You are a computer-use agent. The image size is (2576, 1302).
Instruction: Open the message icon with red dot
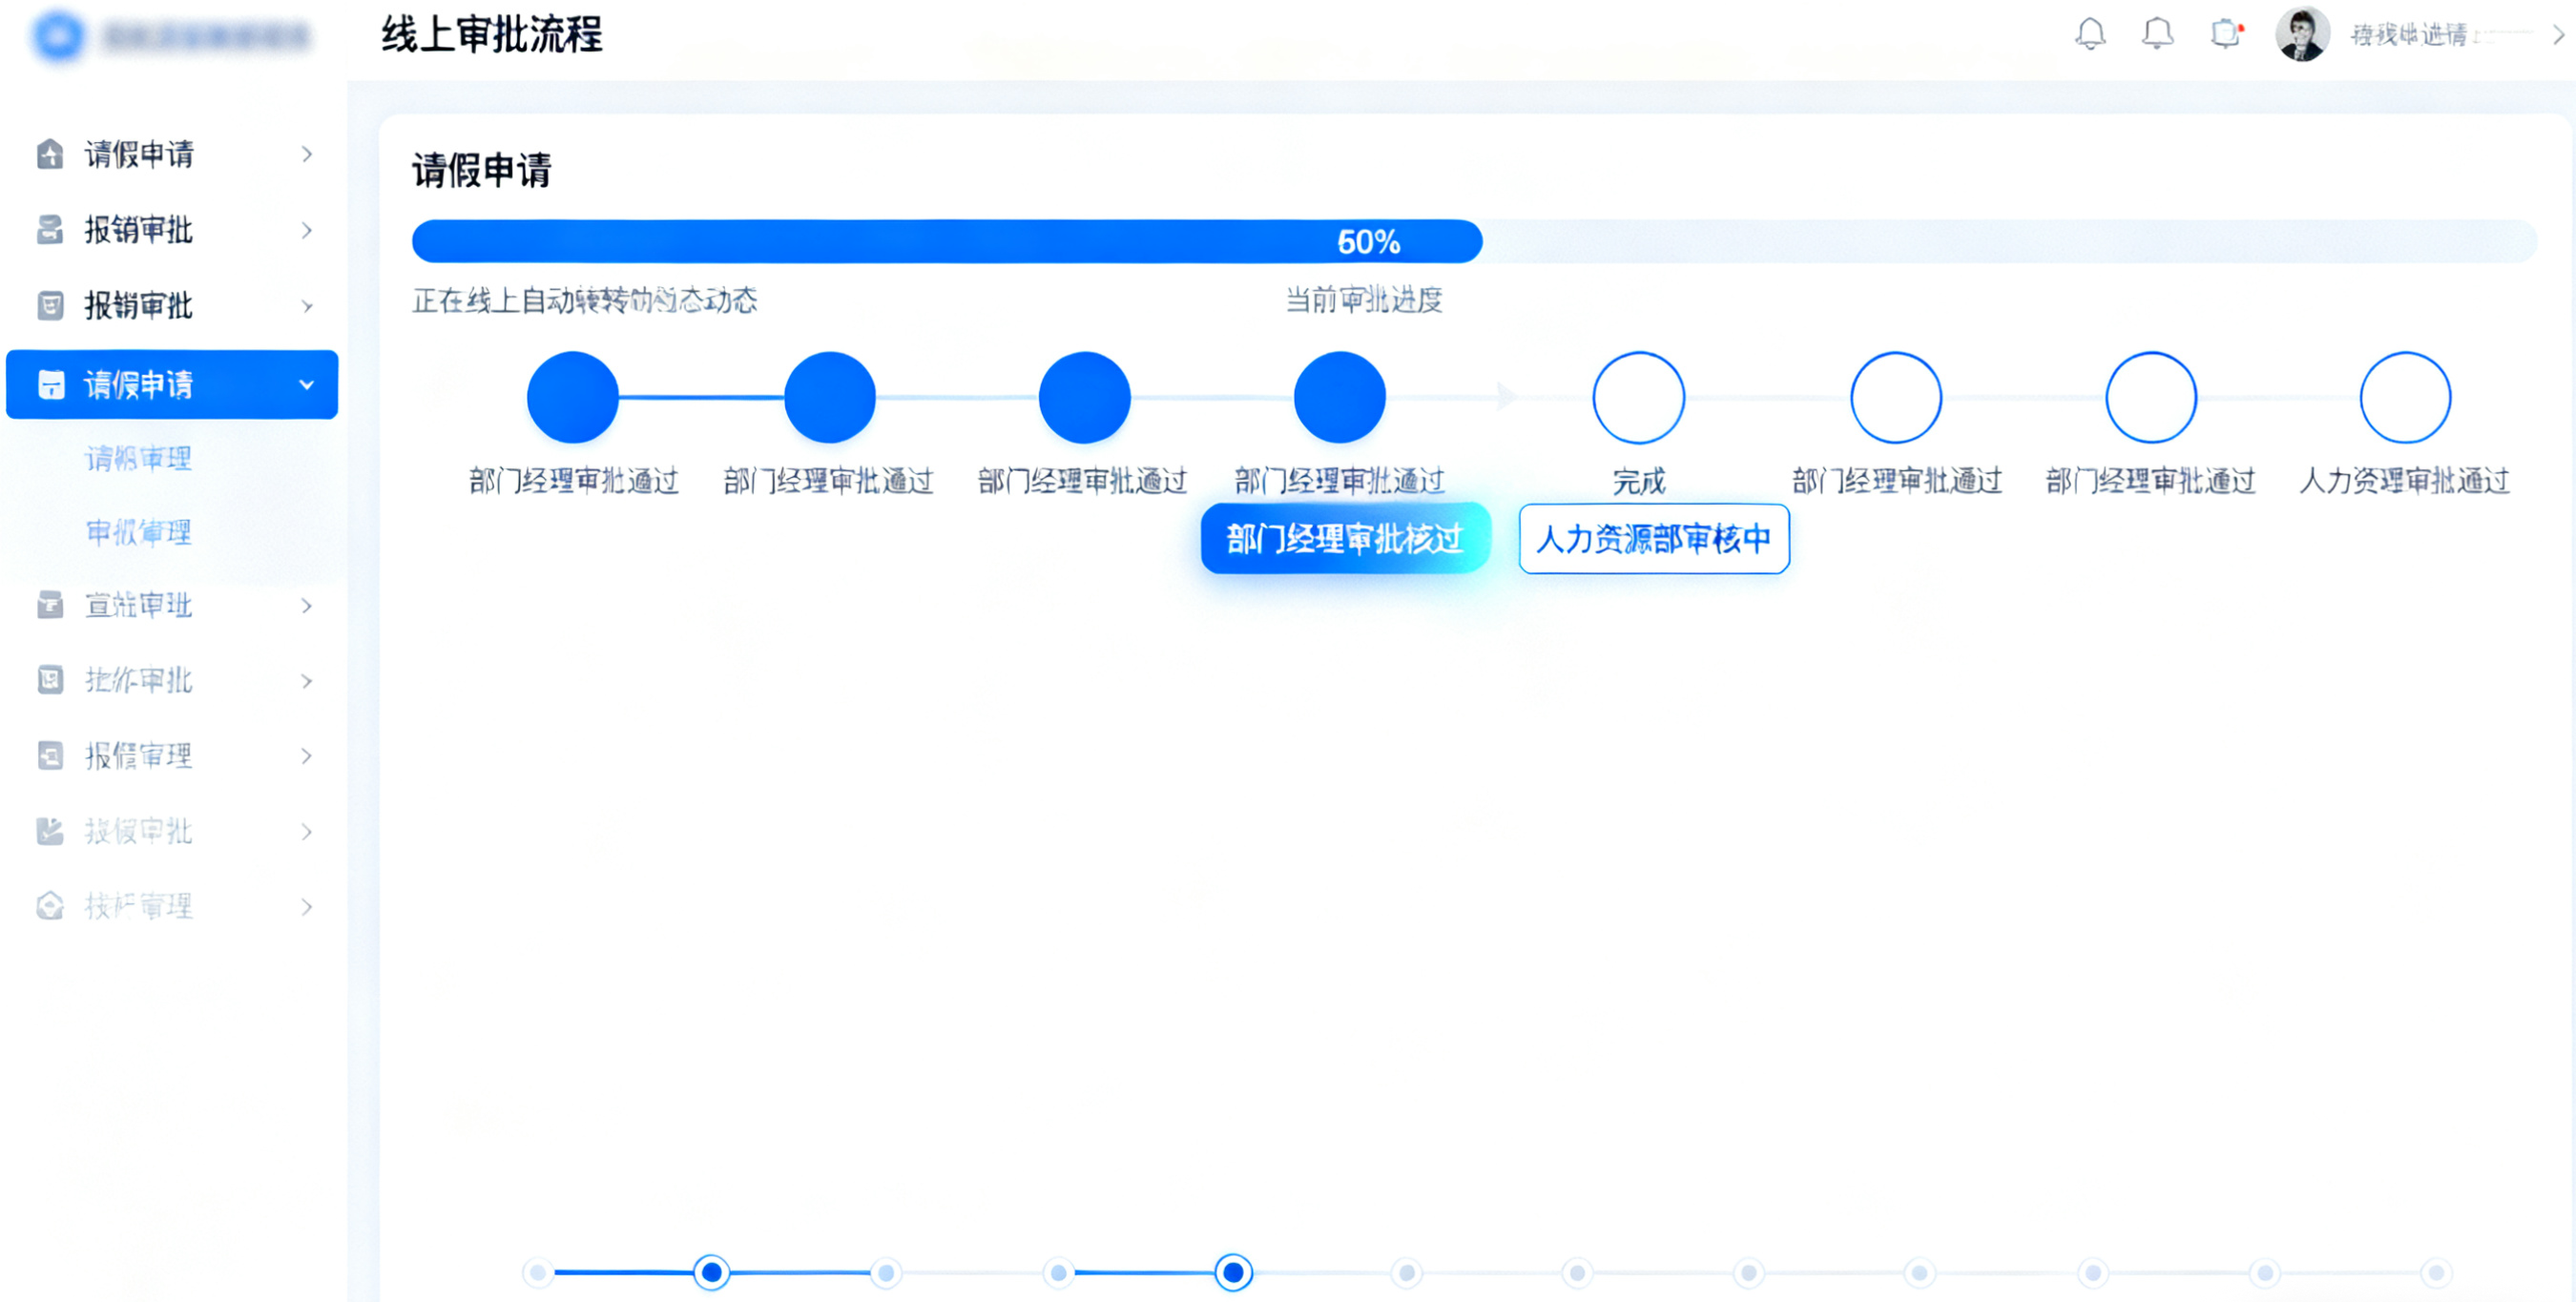coord(2225,34)
